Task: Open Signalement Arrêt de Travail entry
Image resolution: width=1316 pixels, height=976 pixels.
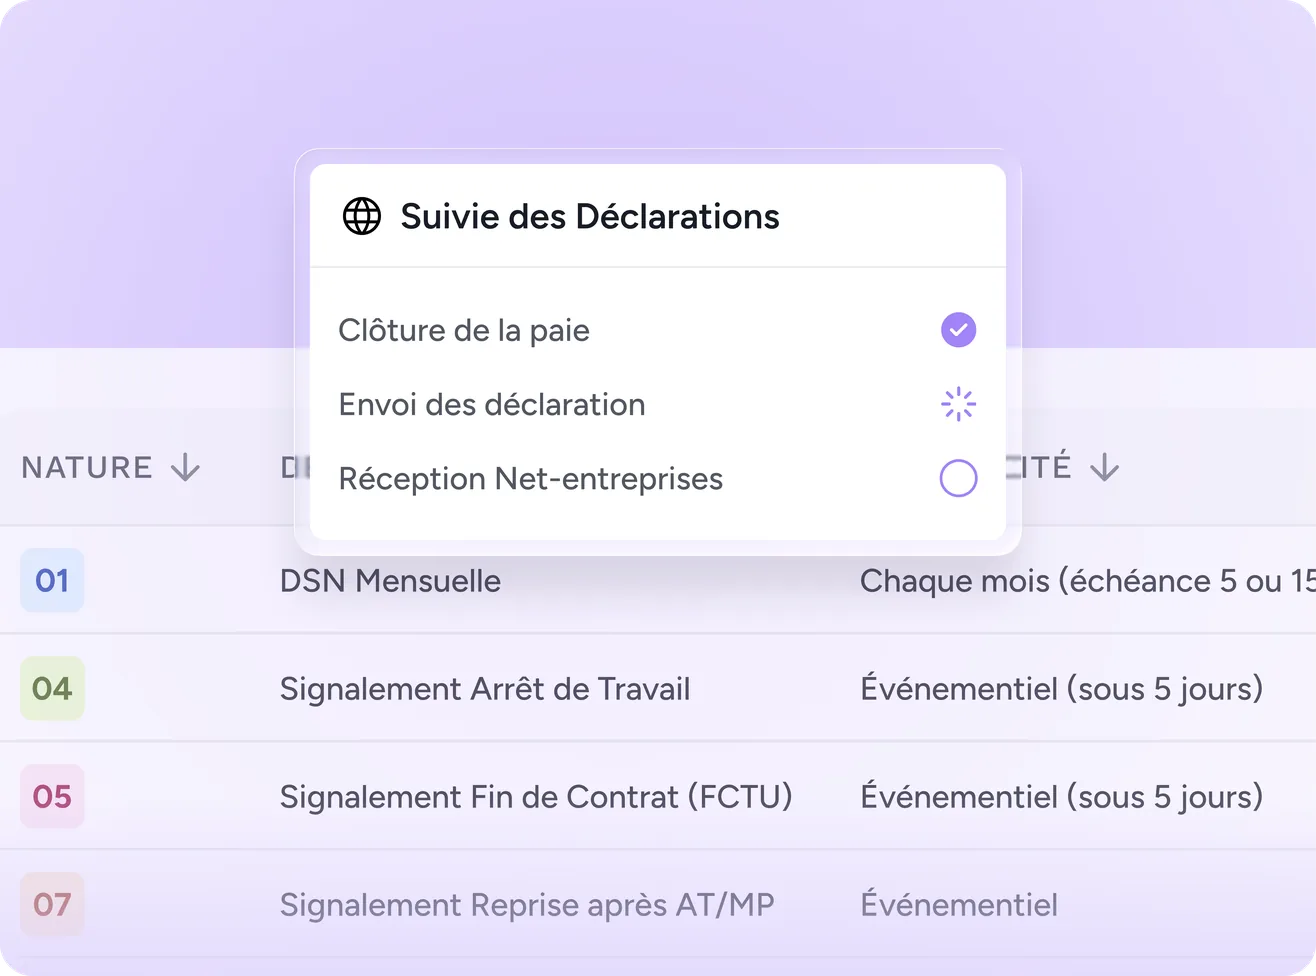Action: pos(485,689)
